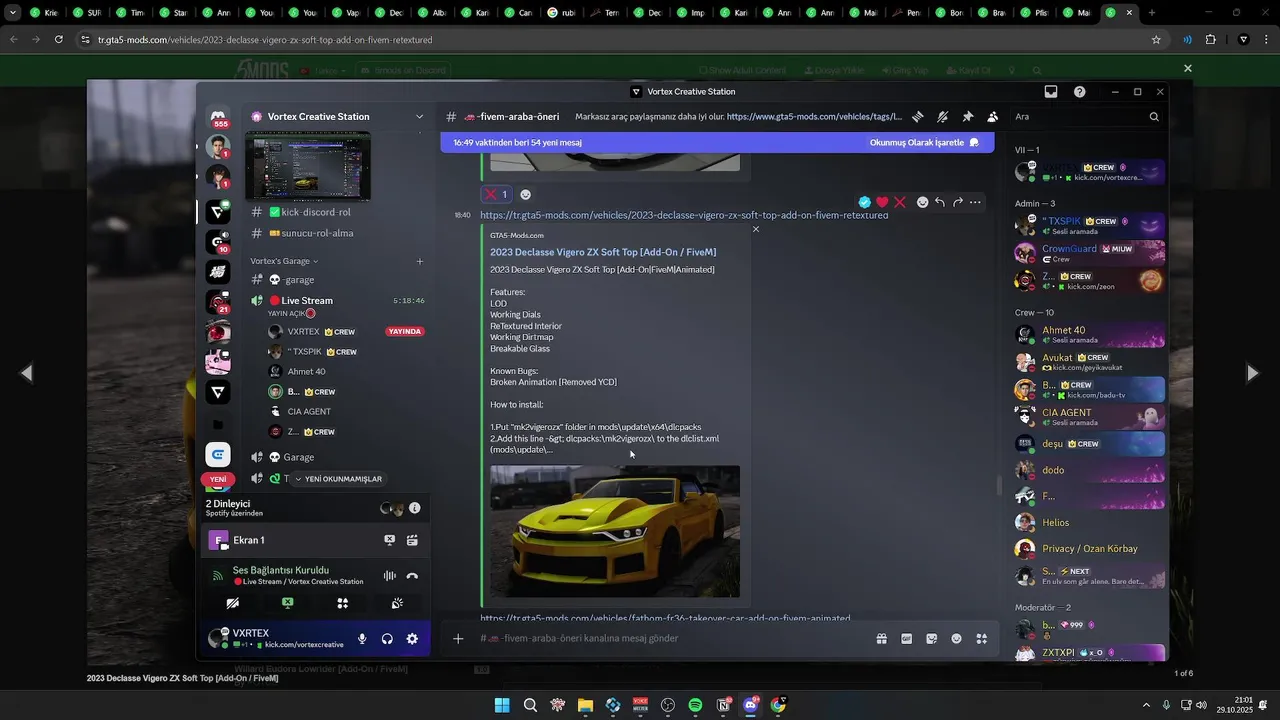Viewport: 1280px width, 720px height.
Task: Toggle the camera on in voice panel
Action: coord(233,603)
